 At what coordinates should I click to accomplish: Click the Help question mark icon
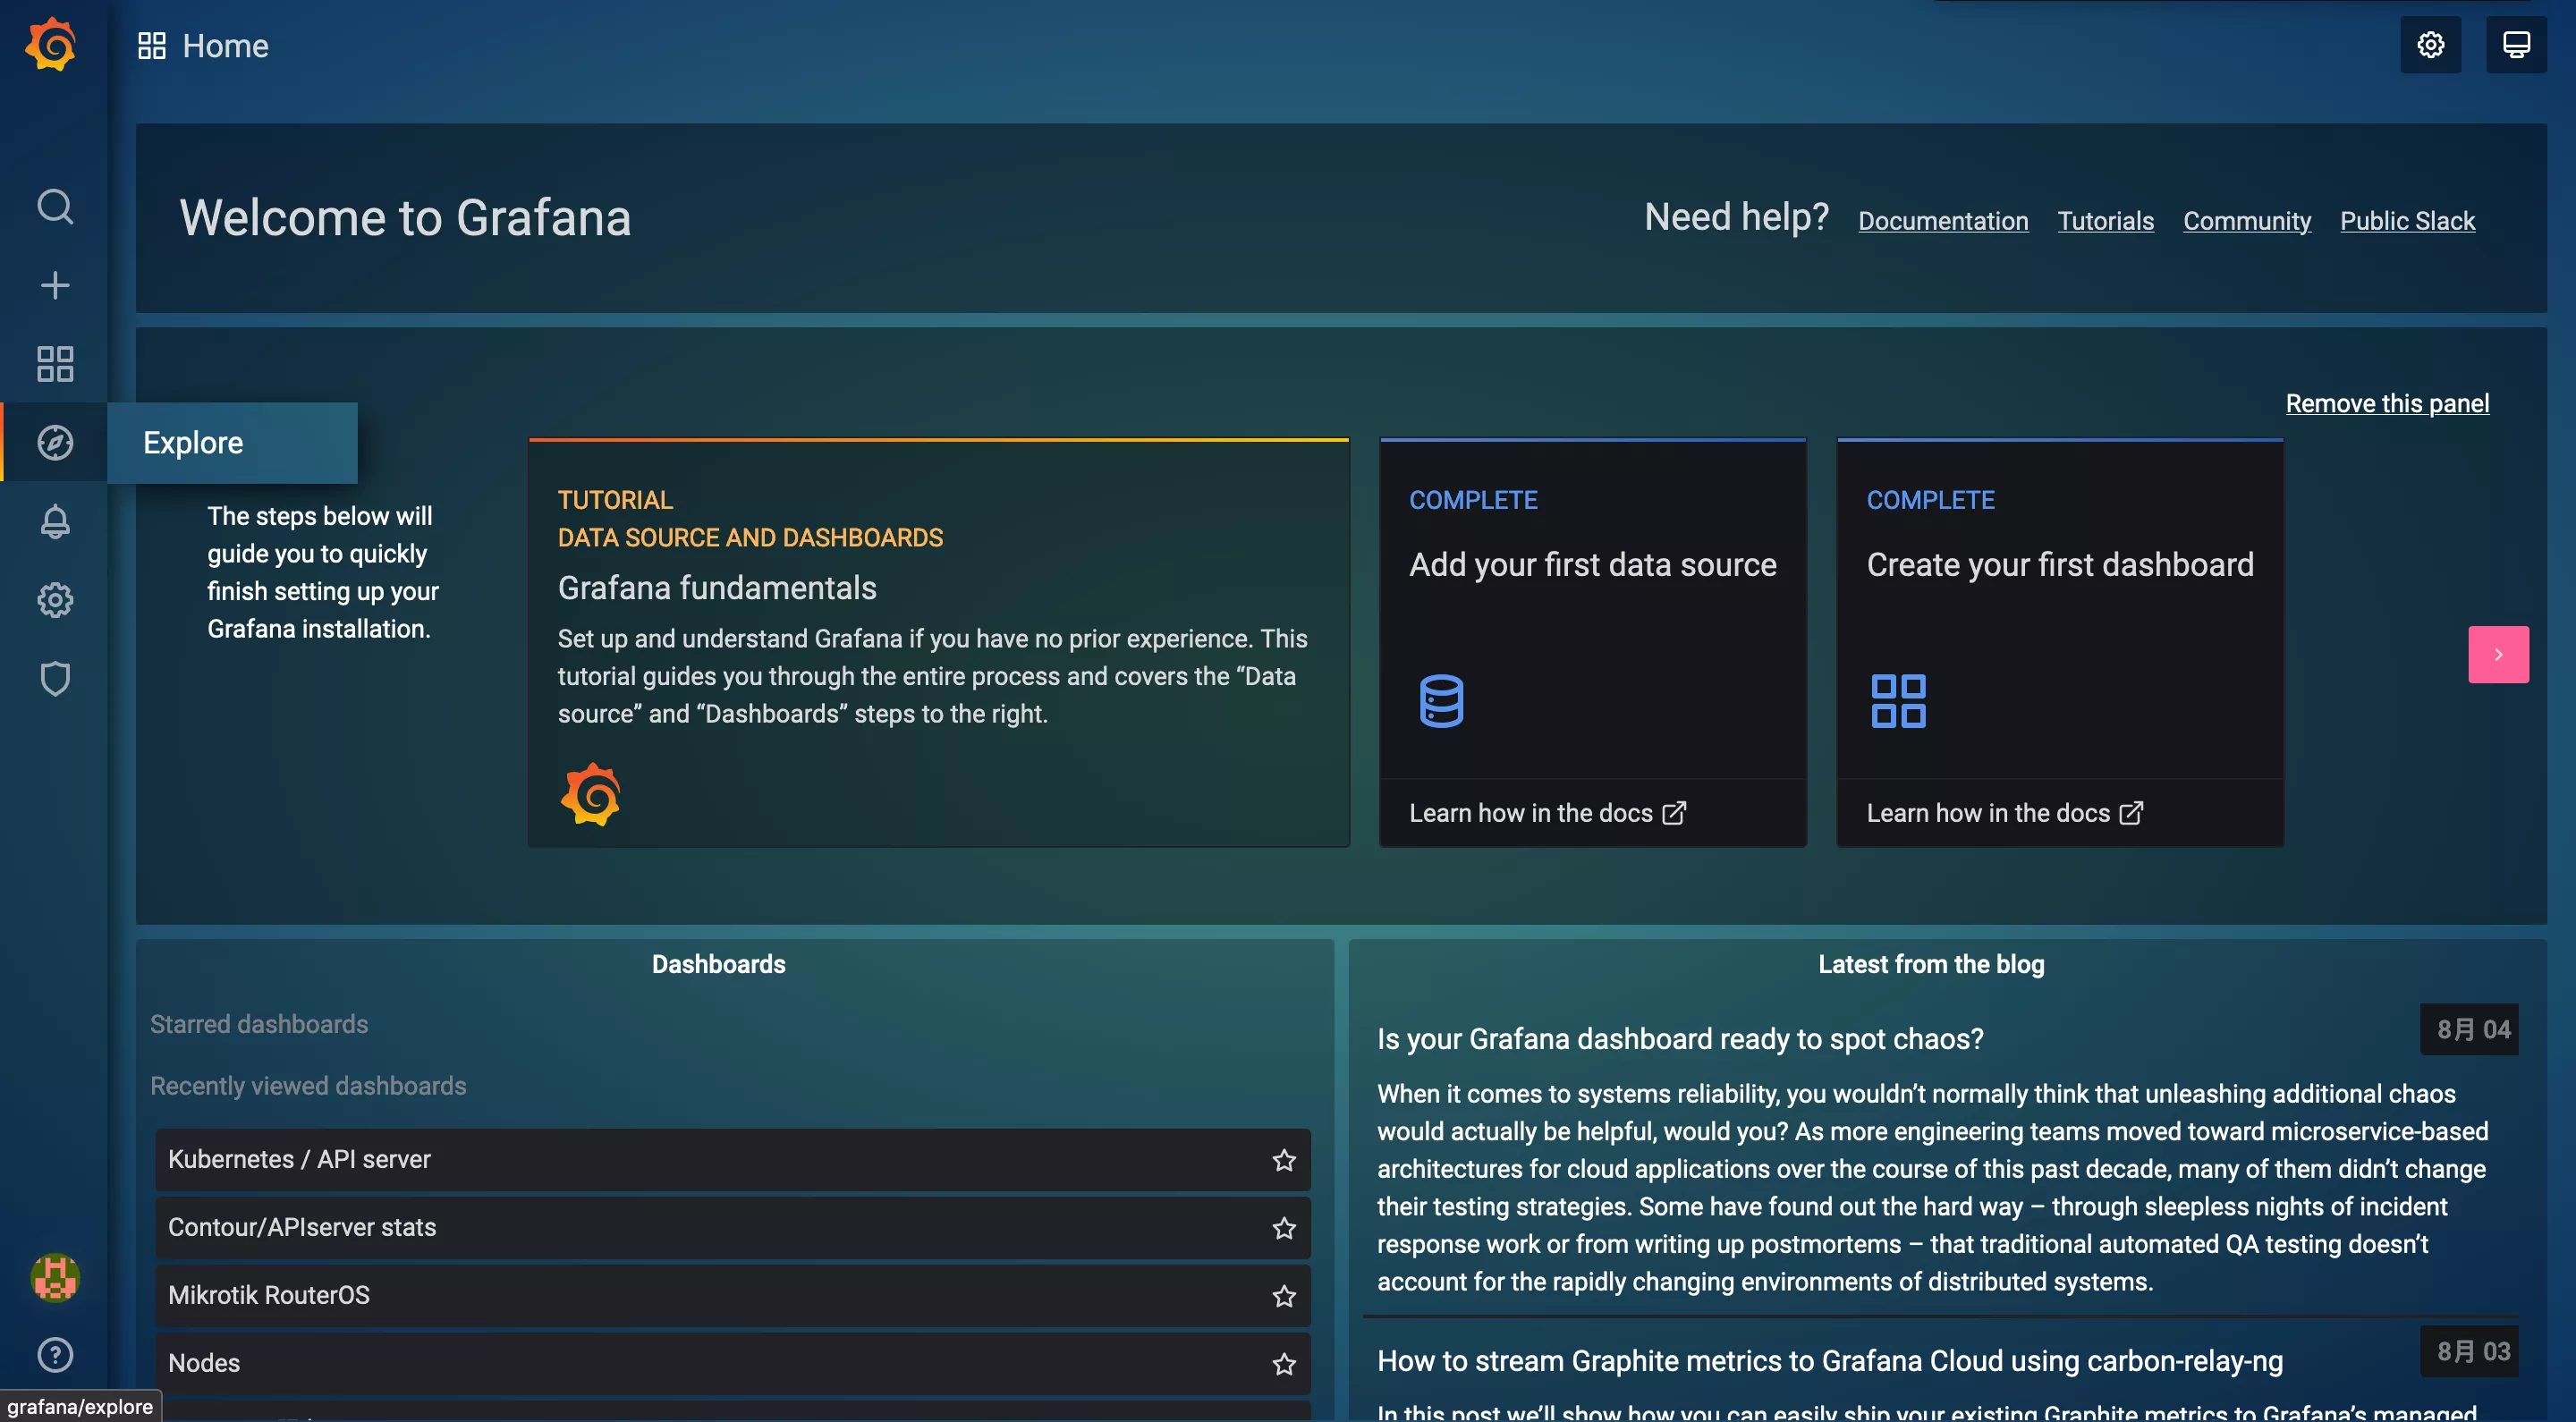[55, 1355]
